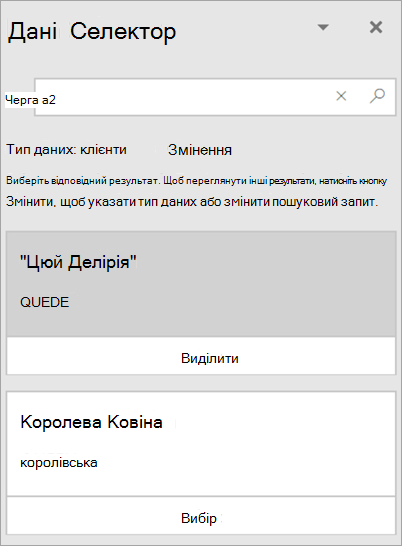Clear the search box with the X icon
Screen dimensions: 402x546
(341, 96)
